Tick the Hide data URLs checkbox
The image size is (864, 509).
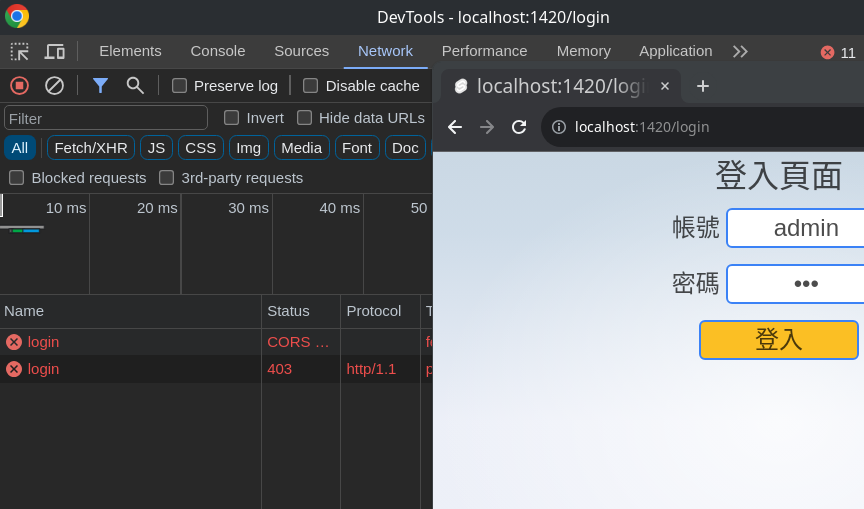pos(305,117)
